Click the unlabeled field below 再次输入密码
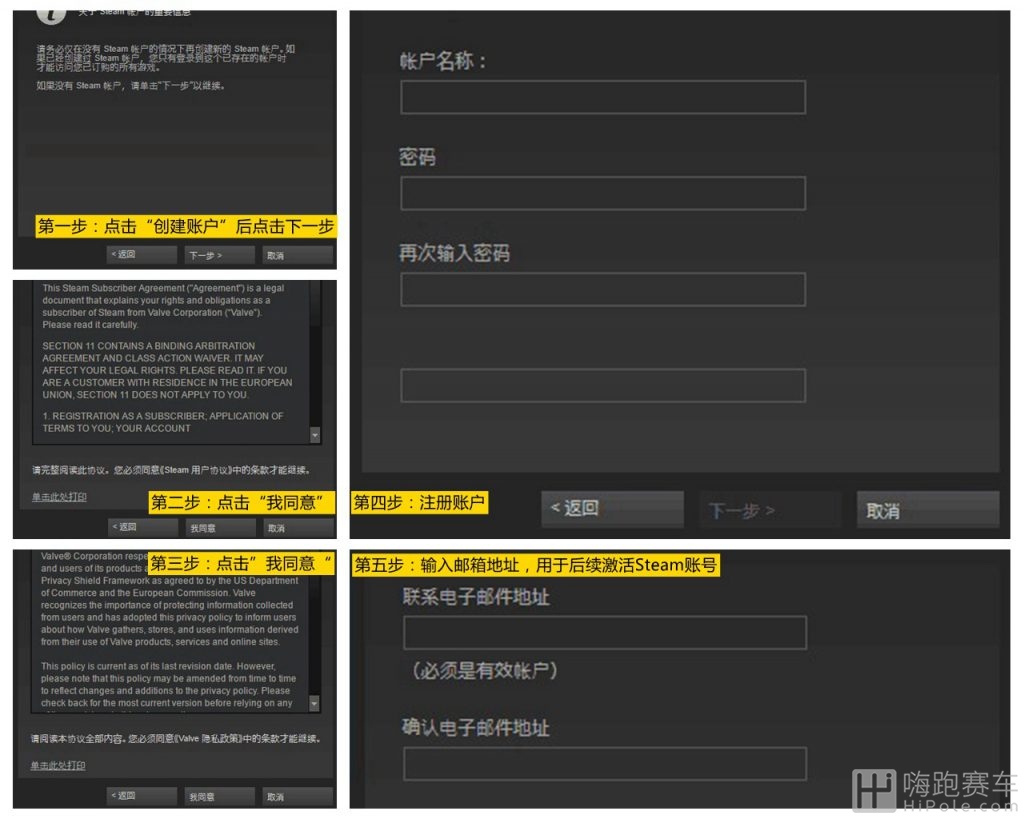1024x819 pixels. (x=603, y=385)
